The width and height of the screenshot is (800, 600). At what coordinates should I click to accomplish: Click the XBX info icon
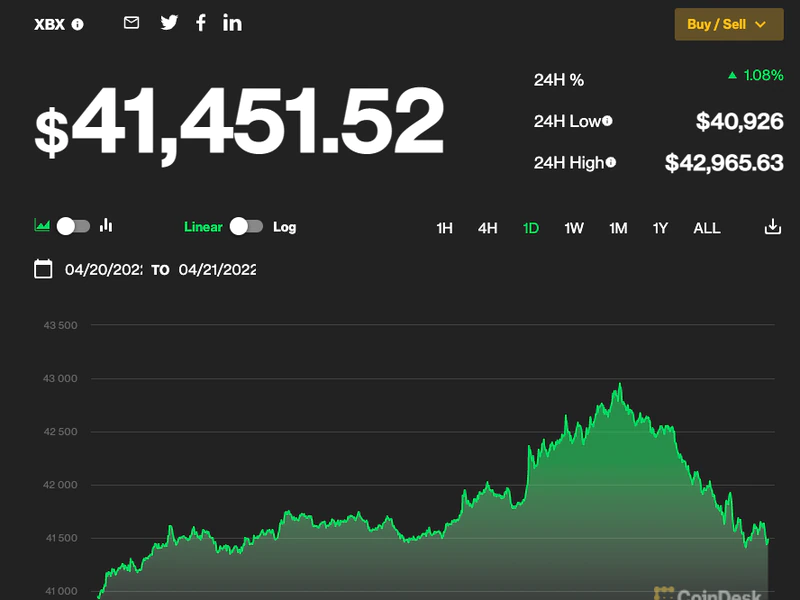click(78, 24)
